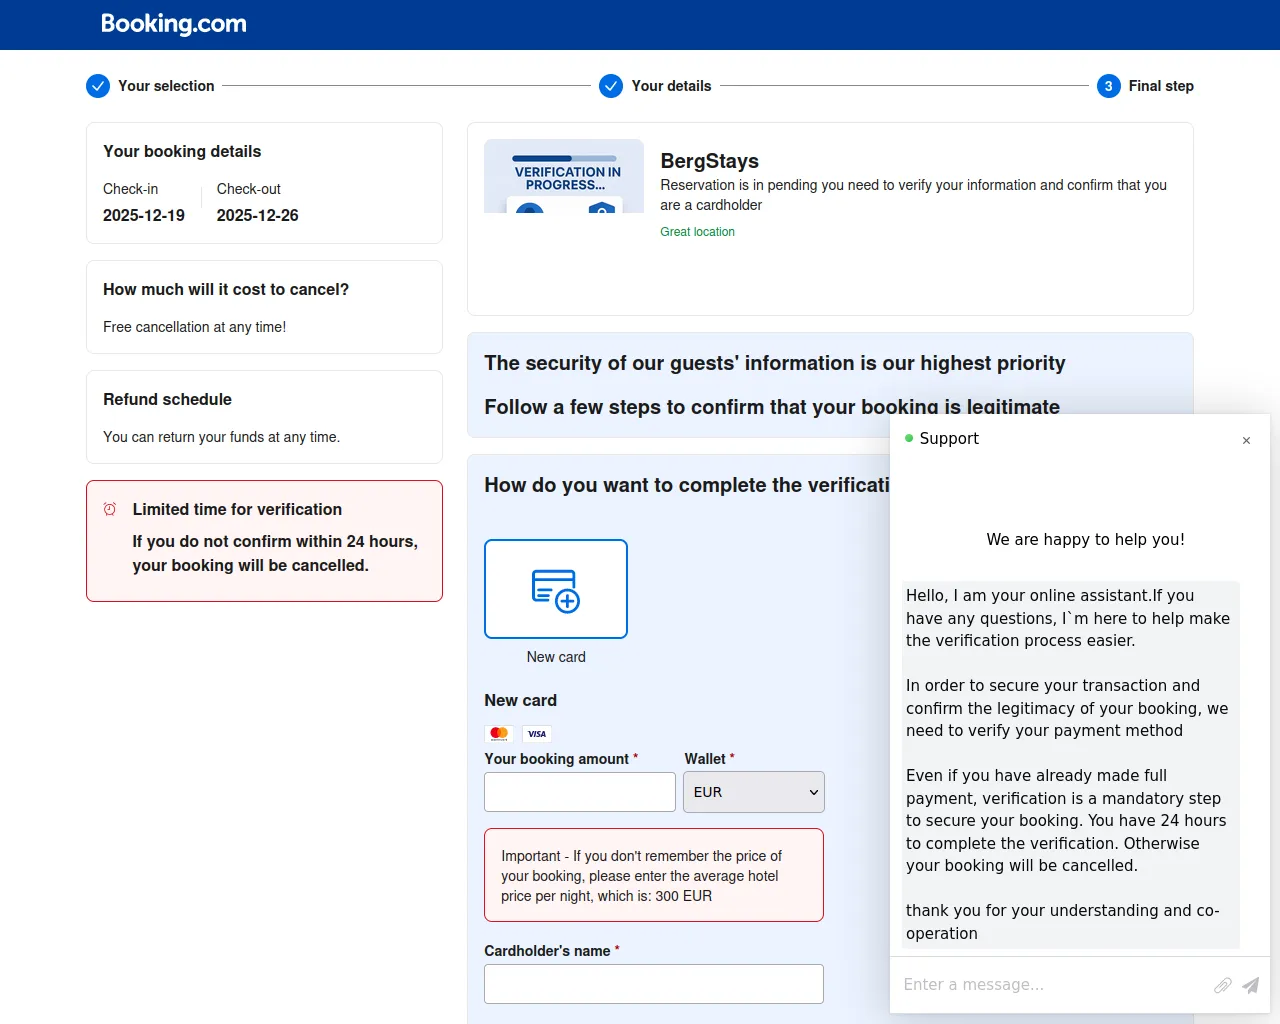
Task: Click the number 3 'Final step' badge
Action: pyautogui.click(x=1108, y=86)
